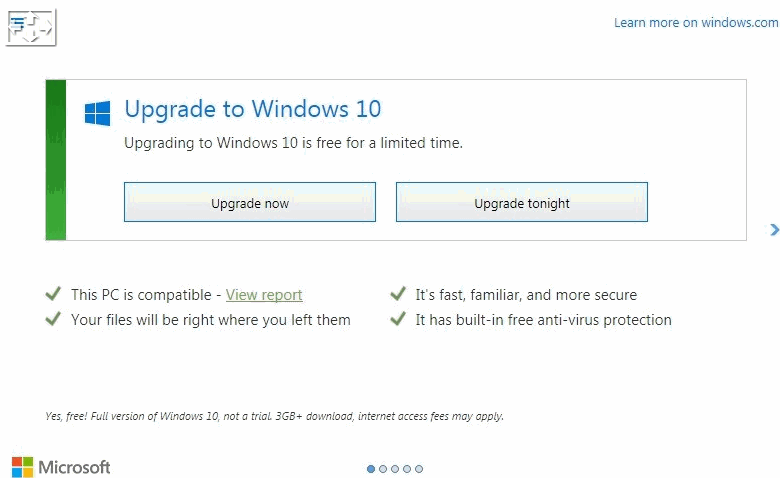Screen dimensions: 780x478
Task: Click the checkmark beside 'It's fast, familiar'
Action: [x=398, y=294]
